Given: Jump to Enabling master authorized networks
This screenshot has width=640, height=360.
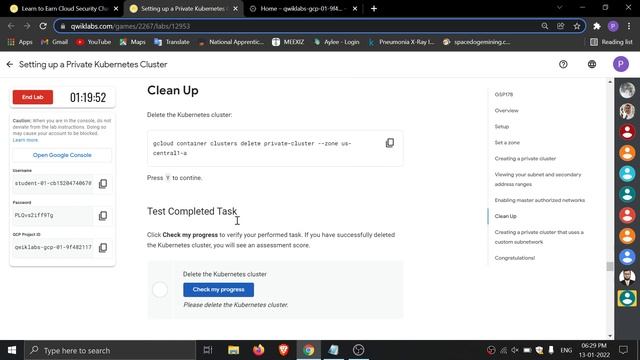Looking at the screenshot, I should 540,200.
